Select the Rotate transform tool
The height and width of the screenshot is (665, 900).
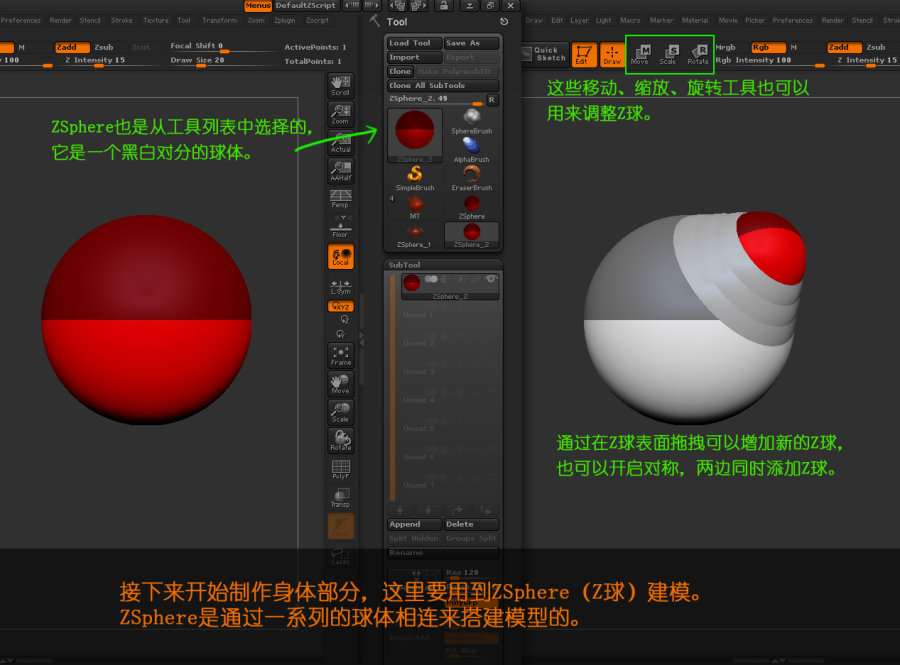[697, 55]
